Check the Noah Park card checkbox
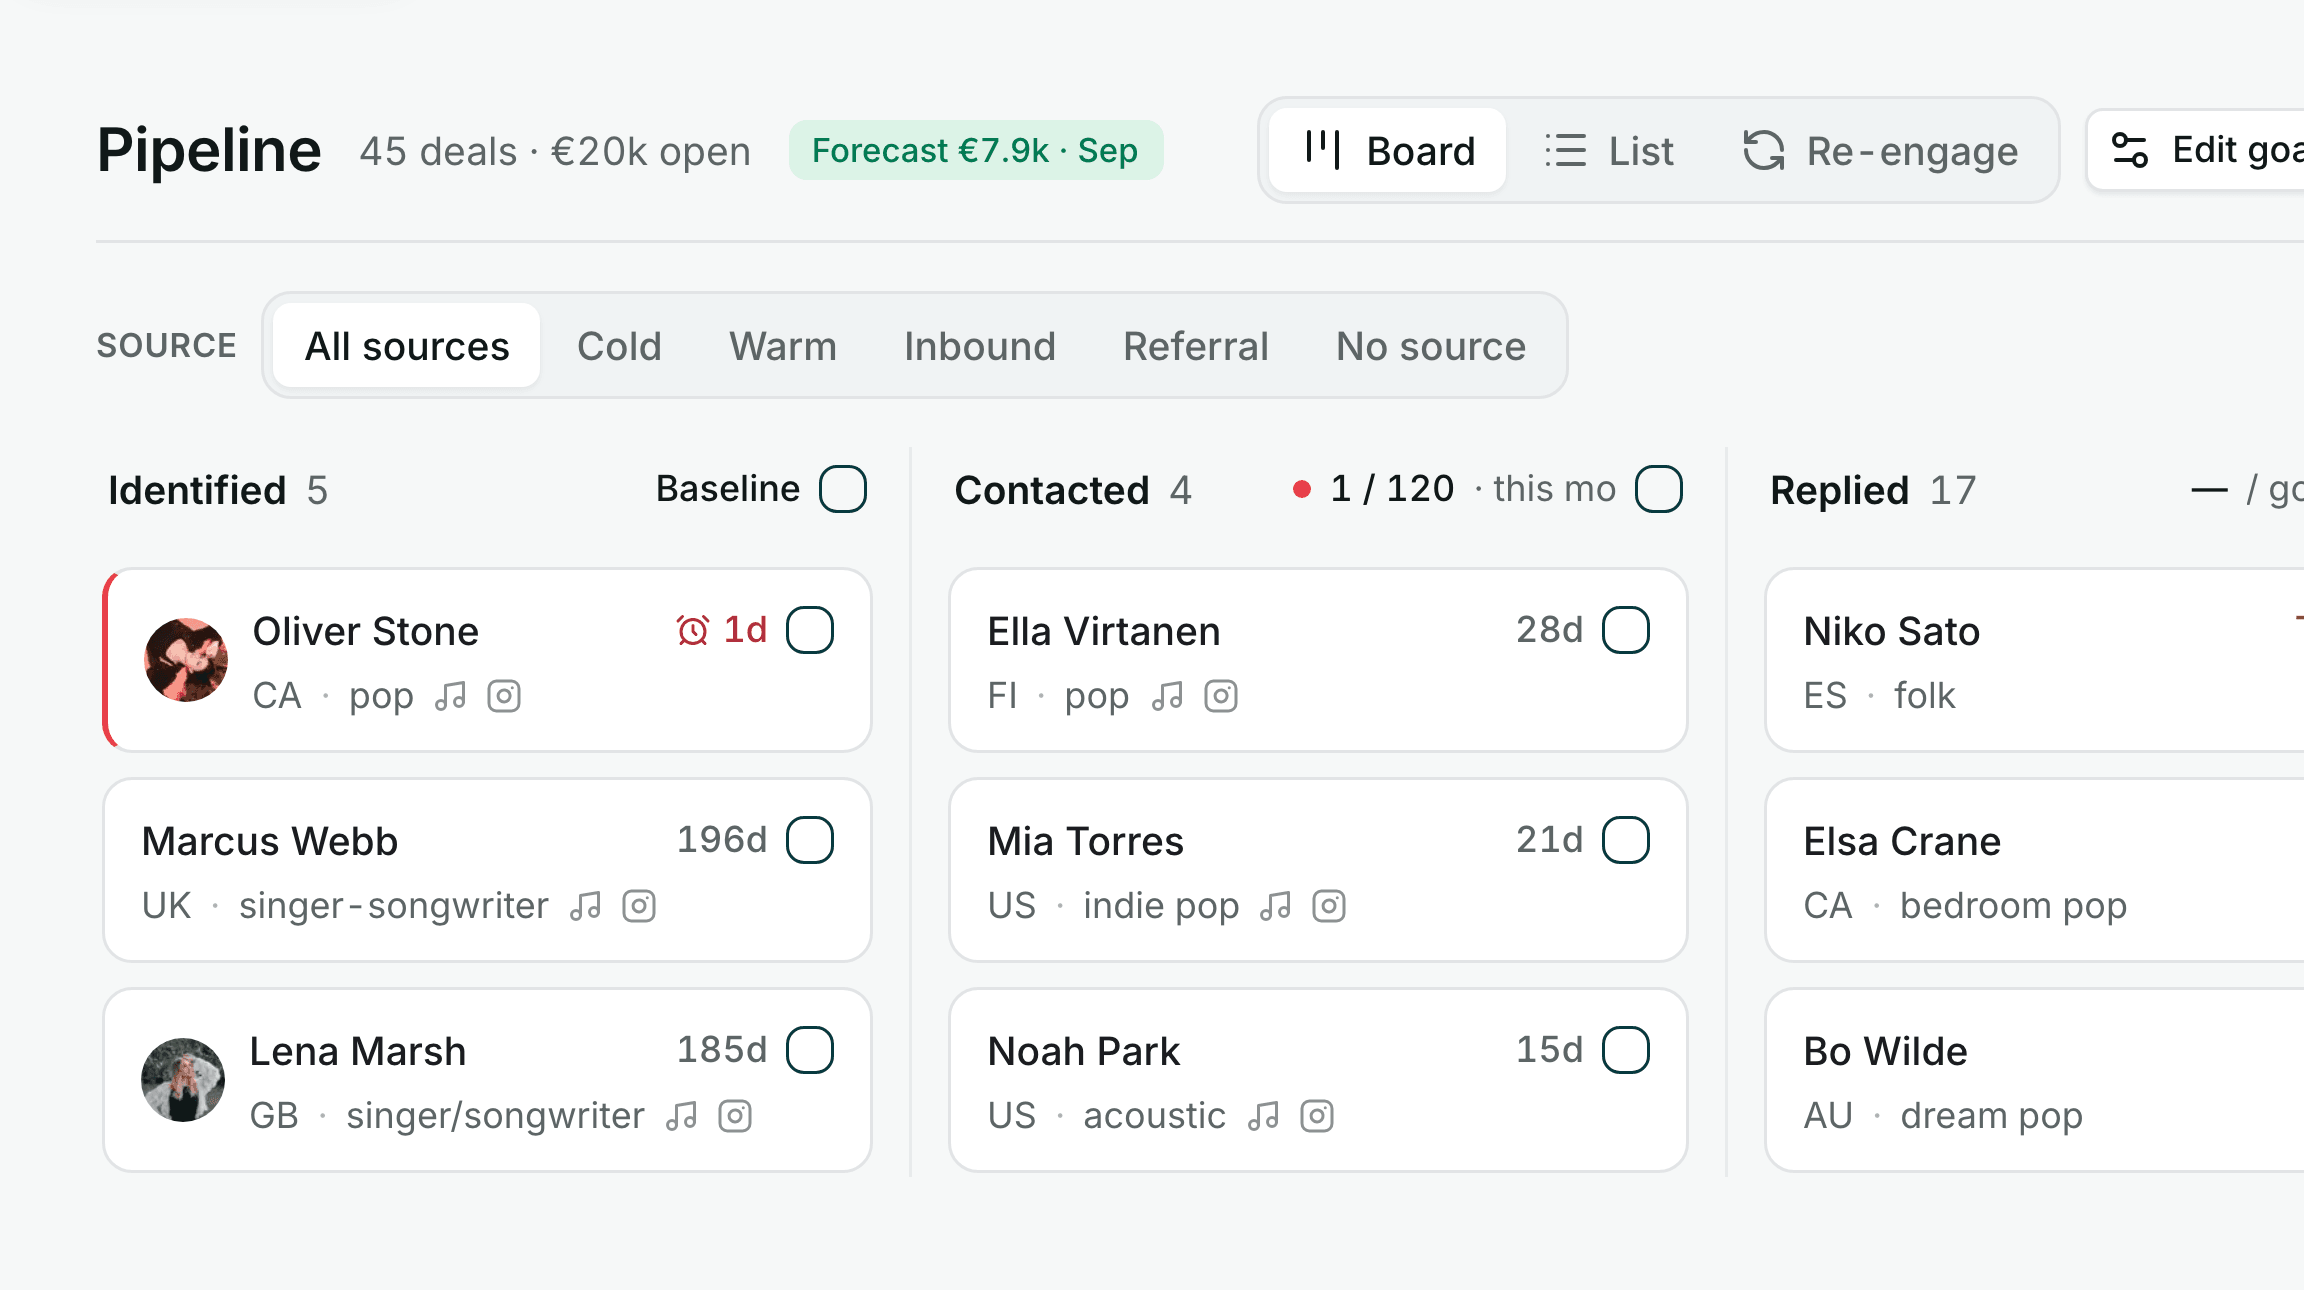 [x=1626, y=1050]
